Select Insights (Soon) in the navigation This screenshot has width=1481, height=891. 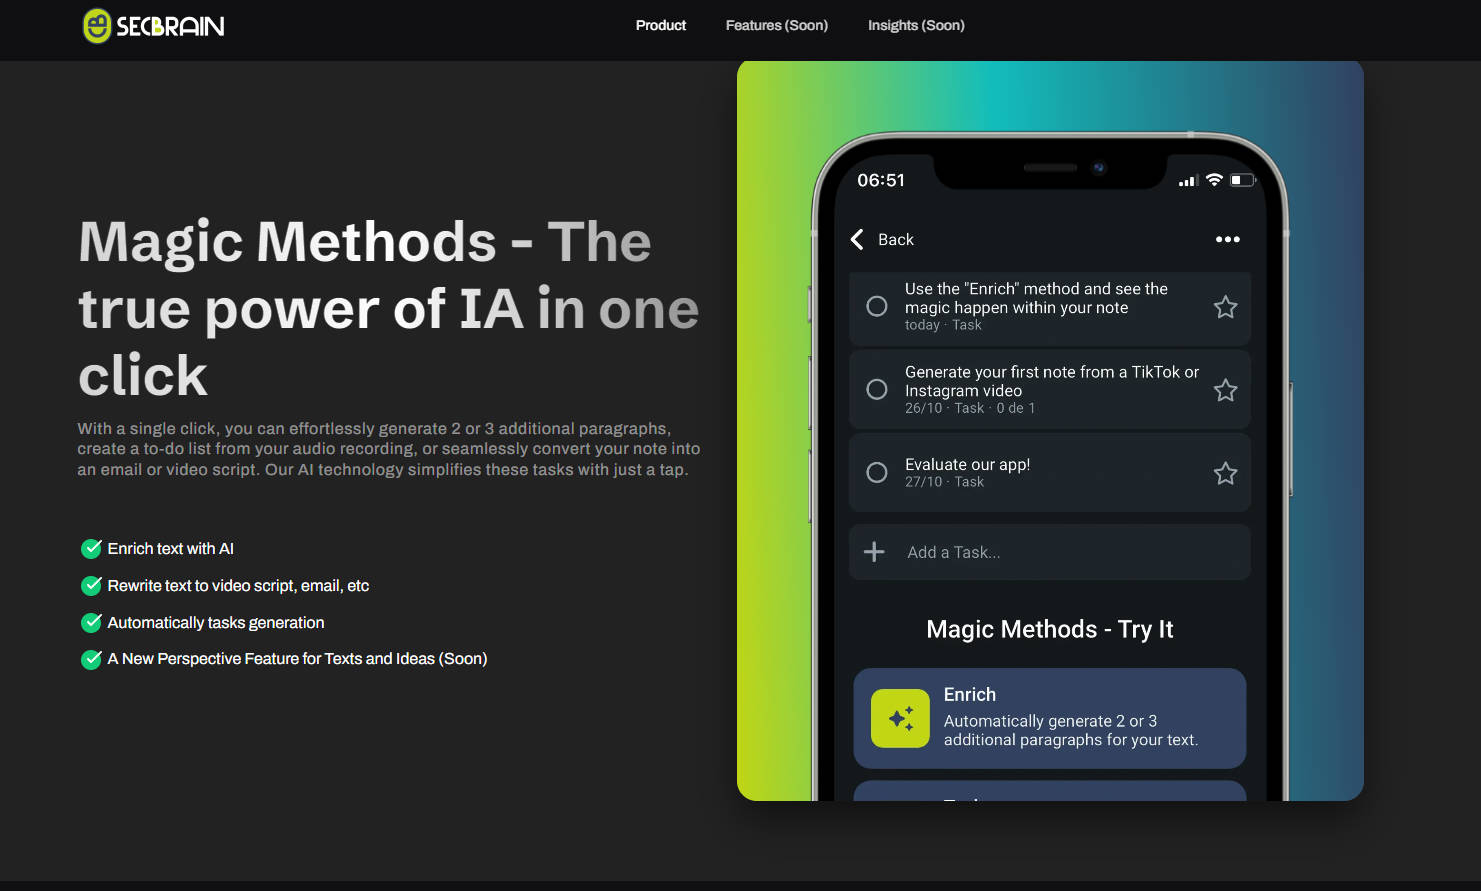click(916, 26)
